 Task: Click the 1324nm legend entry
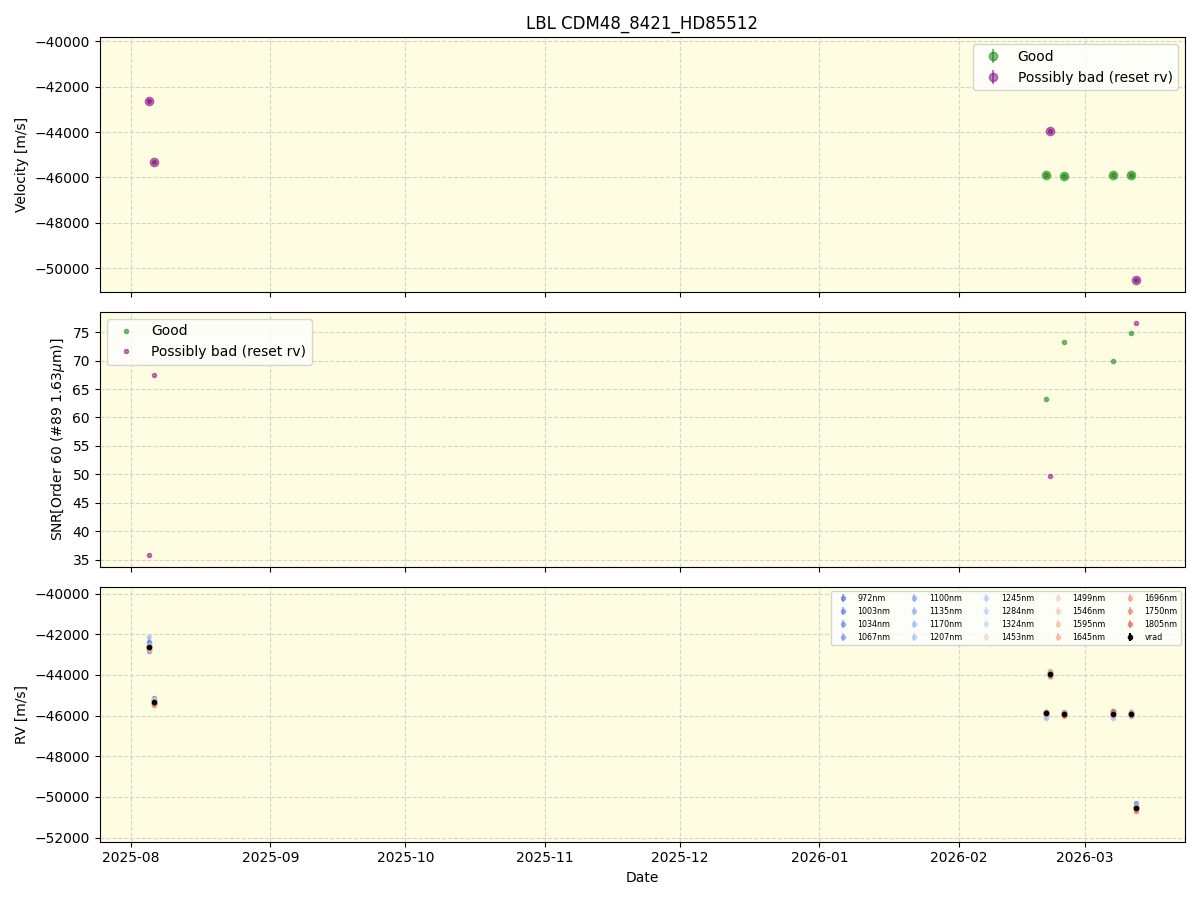[x=1017, y=623]
